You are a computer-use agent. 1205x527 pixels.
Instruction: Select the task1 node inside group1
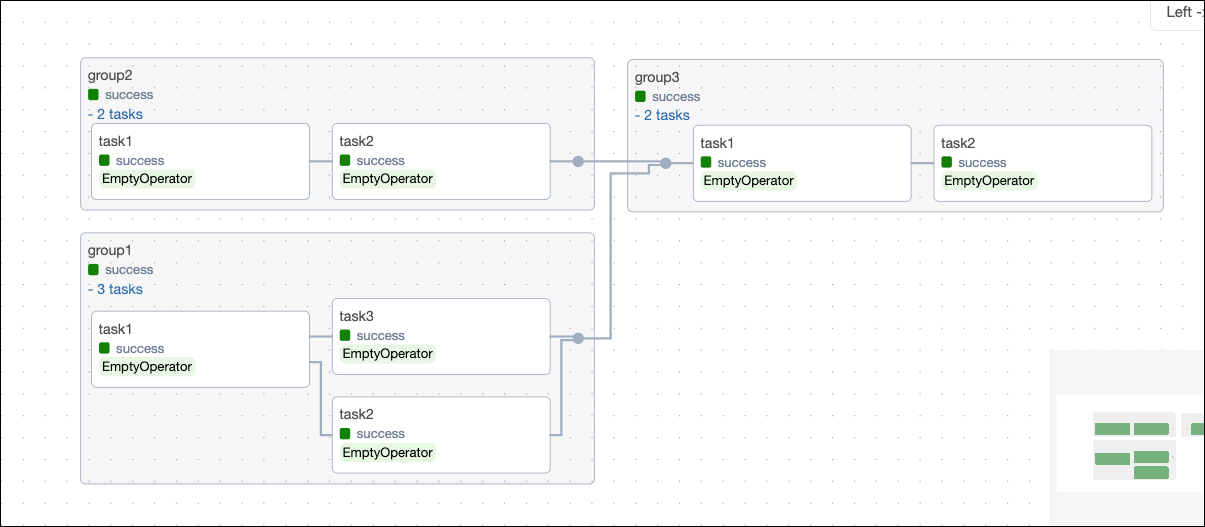click(x=200, y=349)
